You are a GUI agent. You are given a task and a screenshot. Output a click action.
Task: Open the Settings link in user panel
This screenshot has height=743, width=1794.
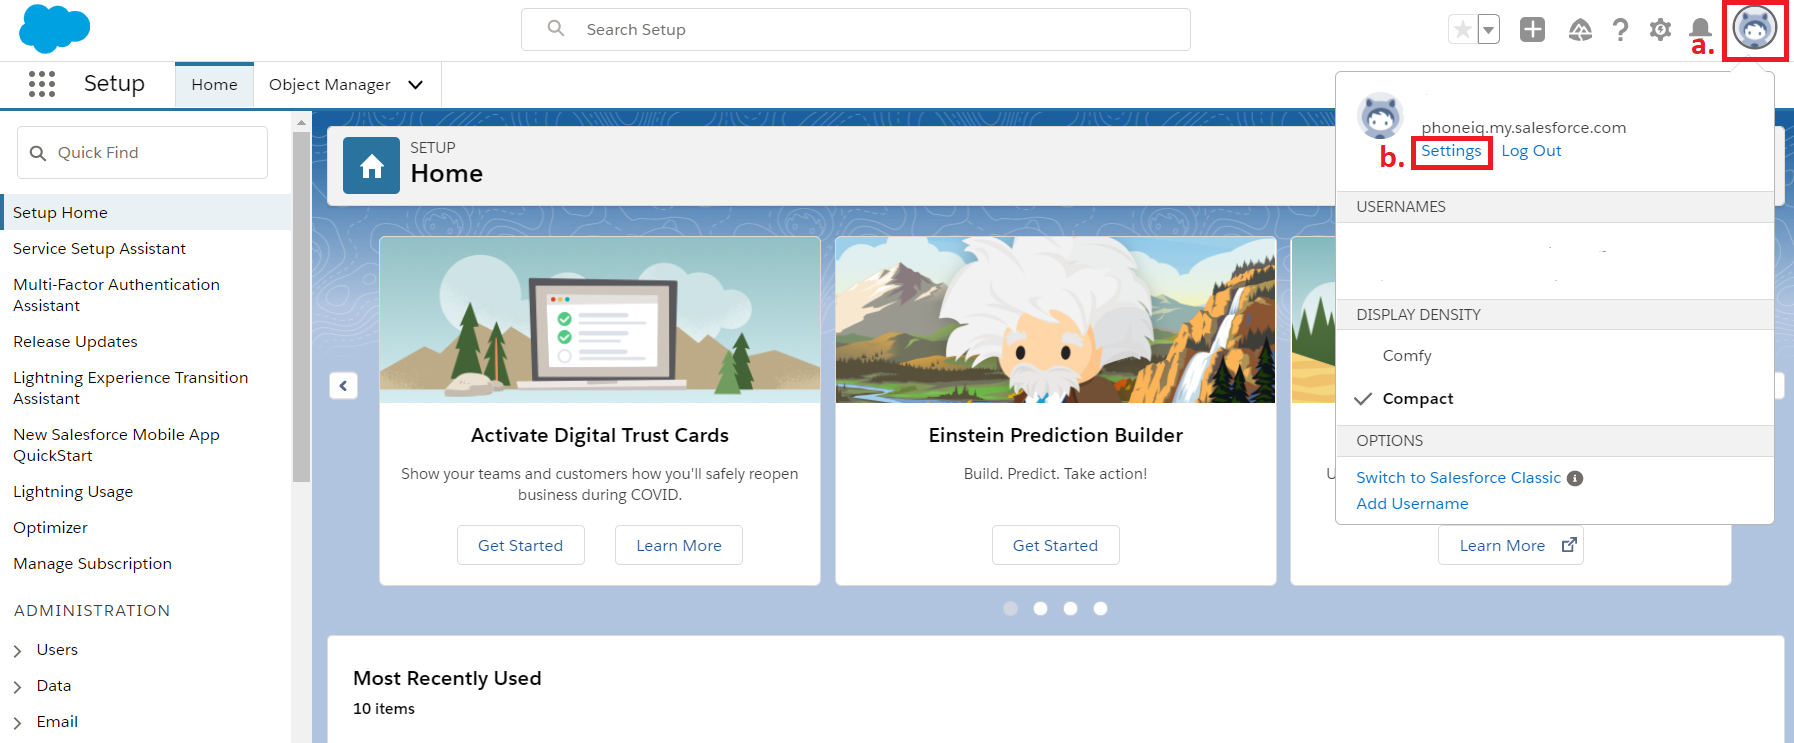[1451, 151]
